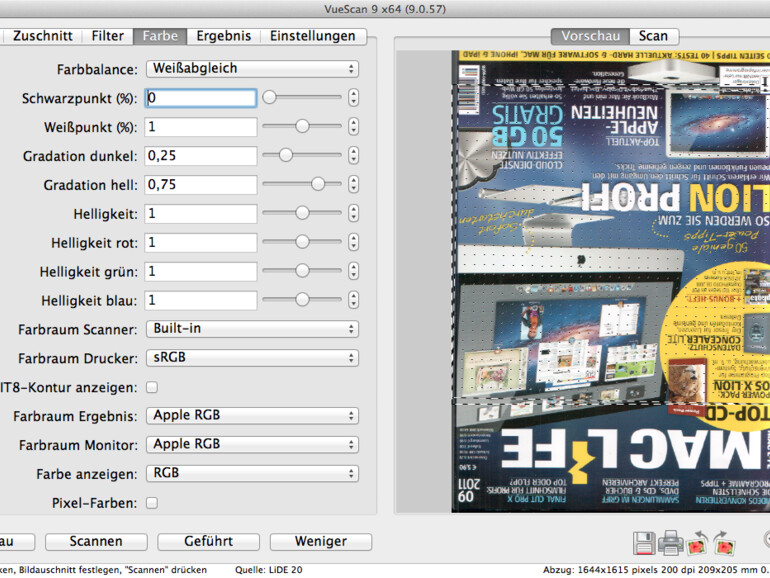Click the 'Farbraum Scanner:' label

click(x=78, y=330)
